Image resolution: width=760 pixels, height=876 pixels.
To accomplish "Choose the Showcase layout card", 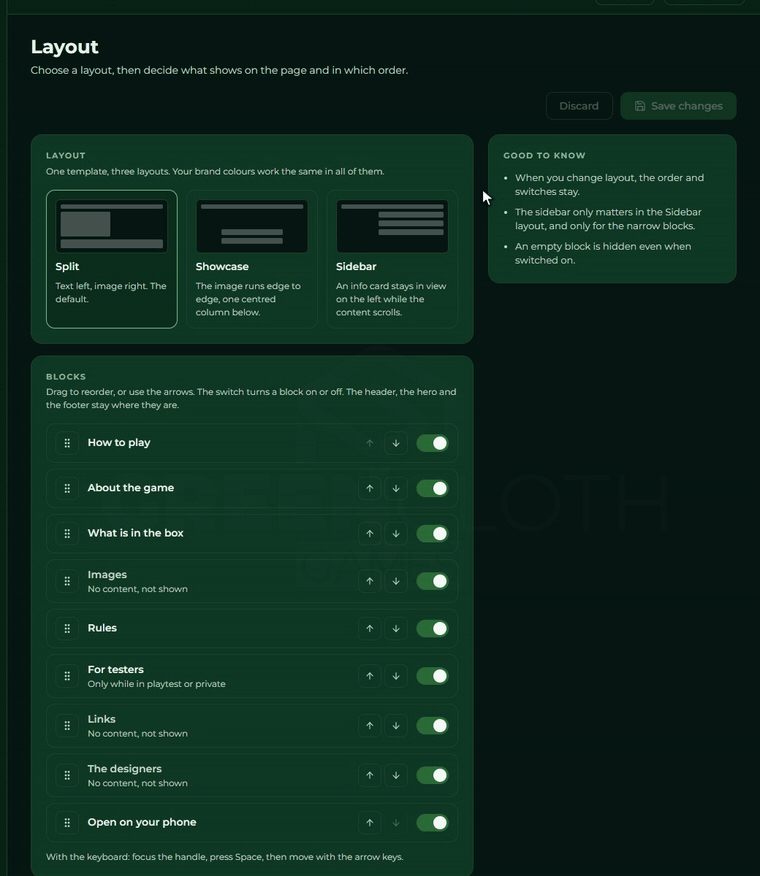I will click(x=252, y=259).
